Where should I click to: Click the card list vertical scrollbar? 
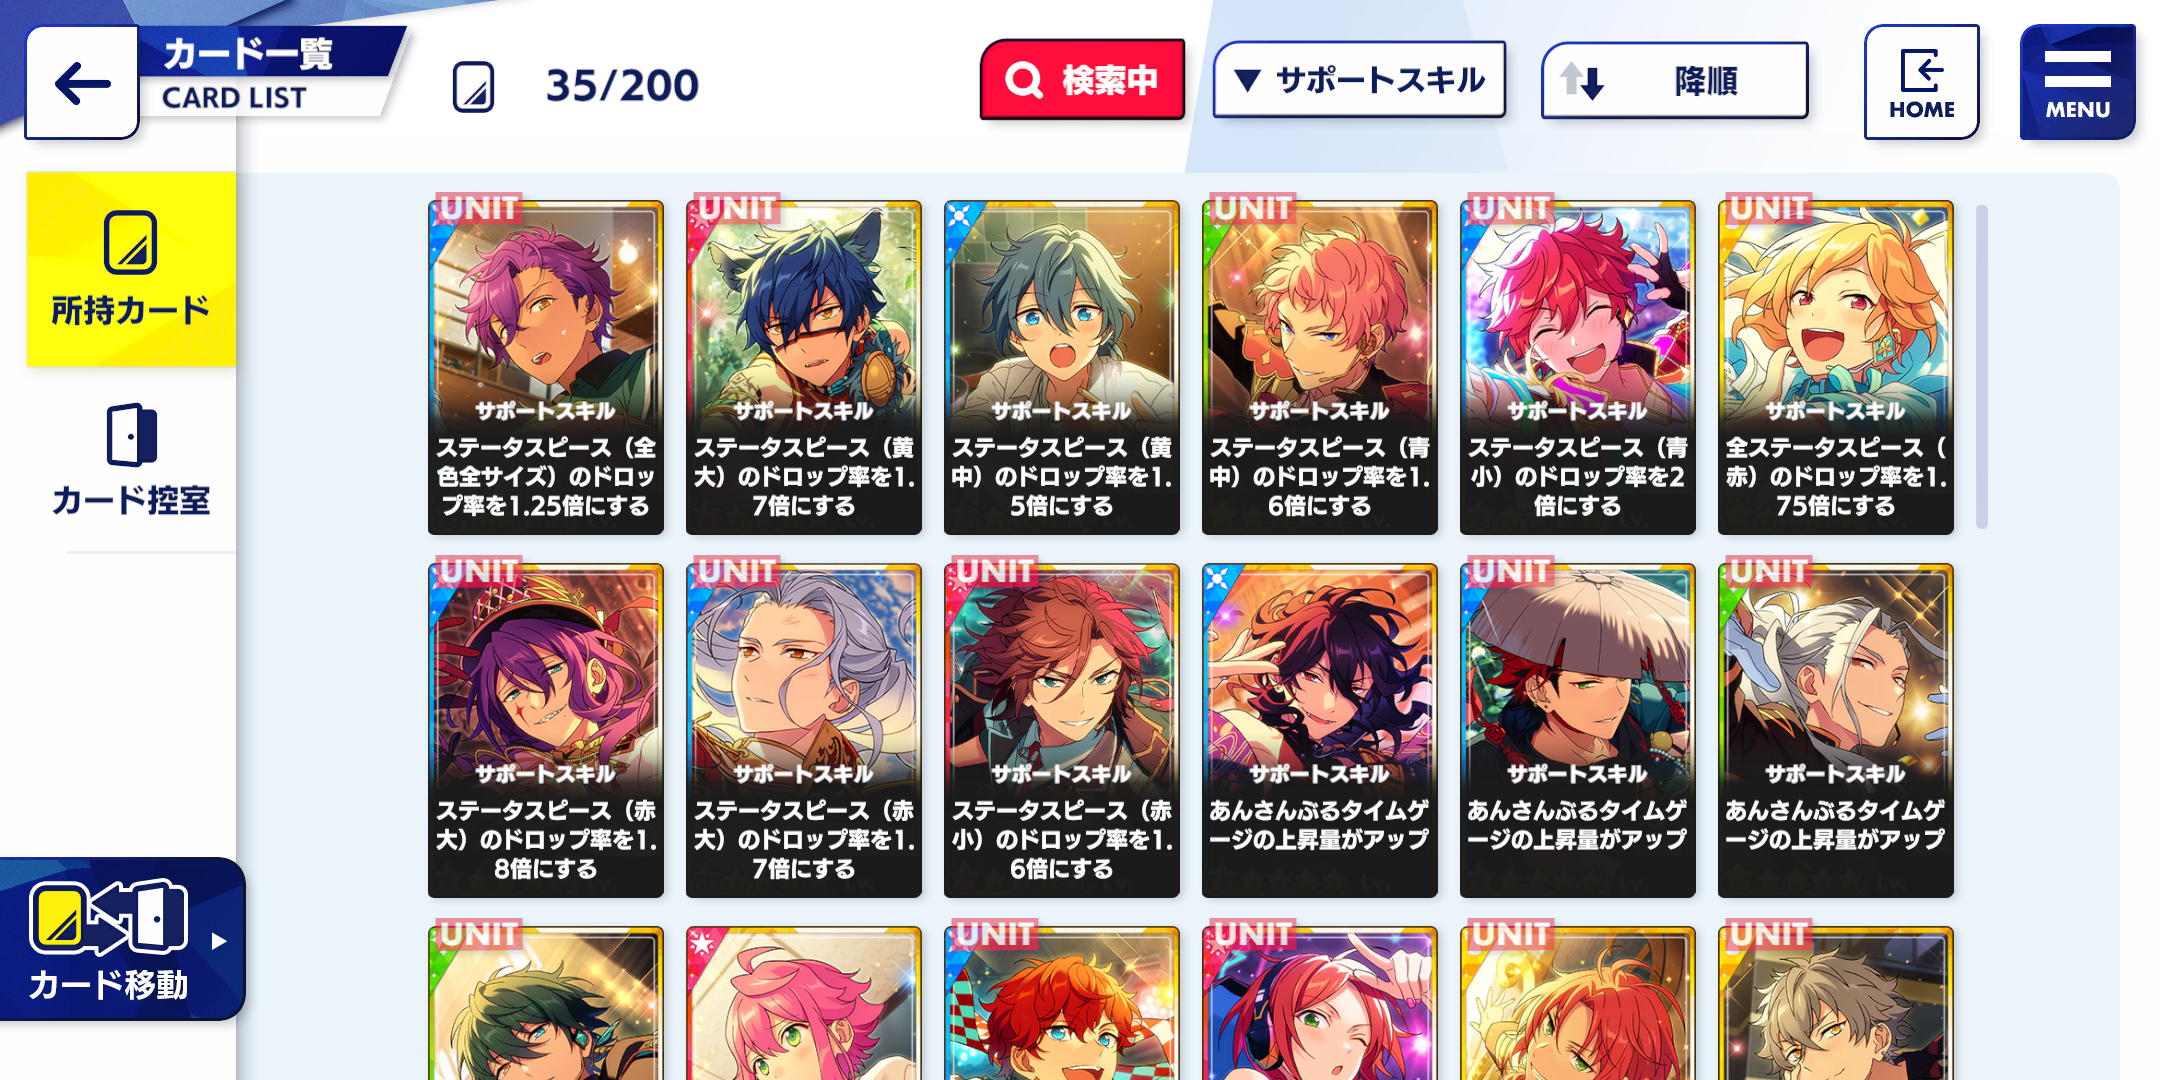coord(1981,366)
